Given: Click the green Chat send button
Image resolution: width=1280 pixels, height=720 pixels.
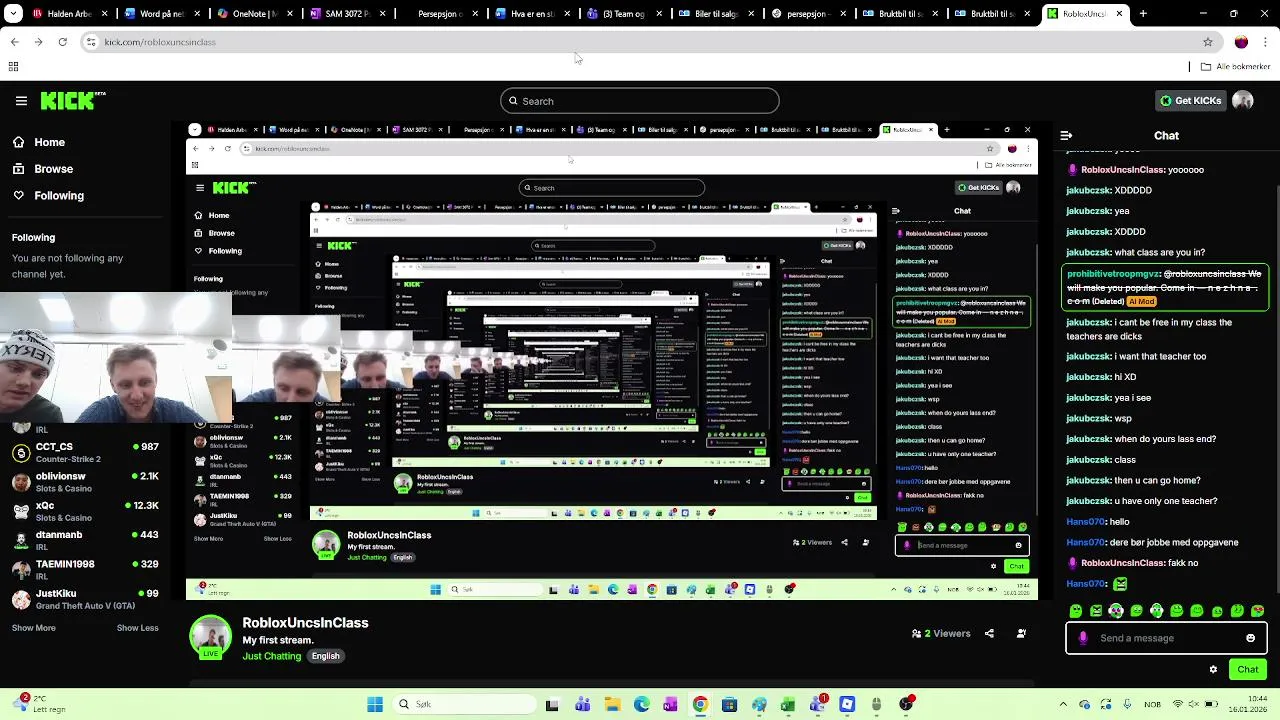Looking at the screenshot, I should pos(1247,669).
